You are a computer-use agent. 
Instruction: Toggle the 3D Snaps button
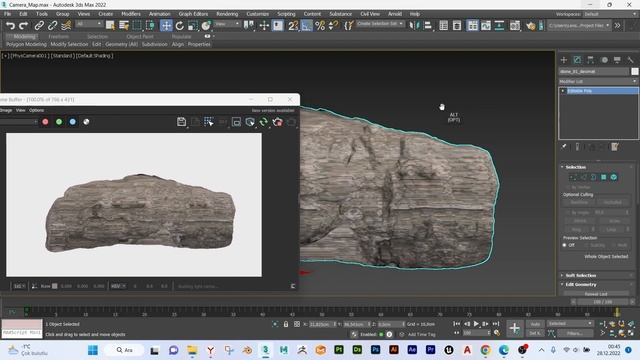click(293, 26)
